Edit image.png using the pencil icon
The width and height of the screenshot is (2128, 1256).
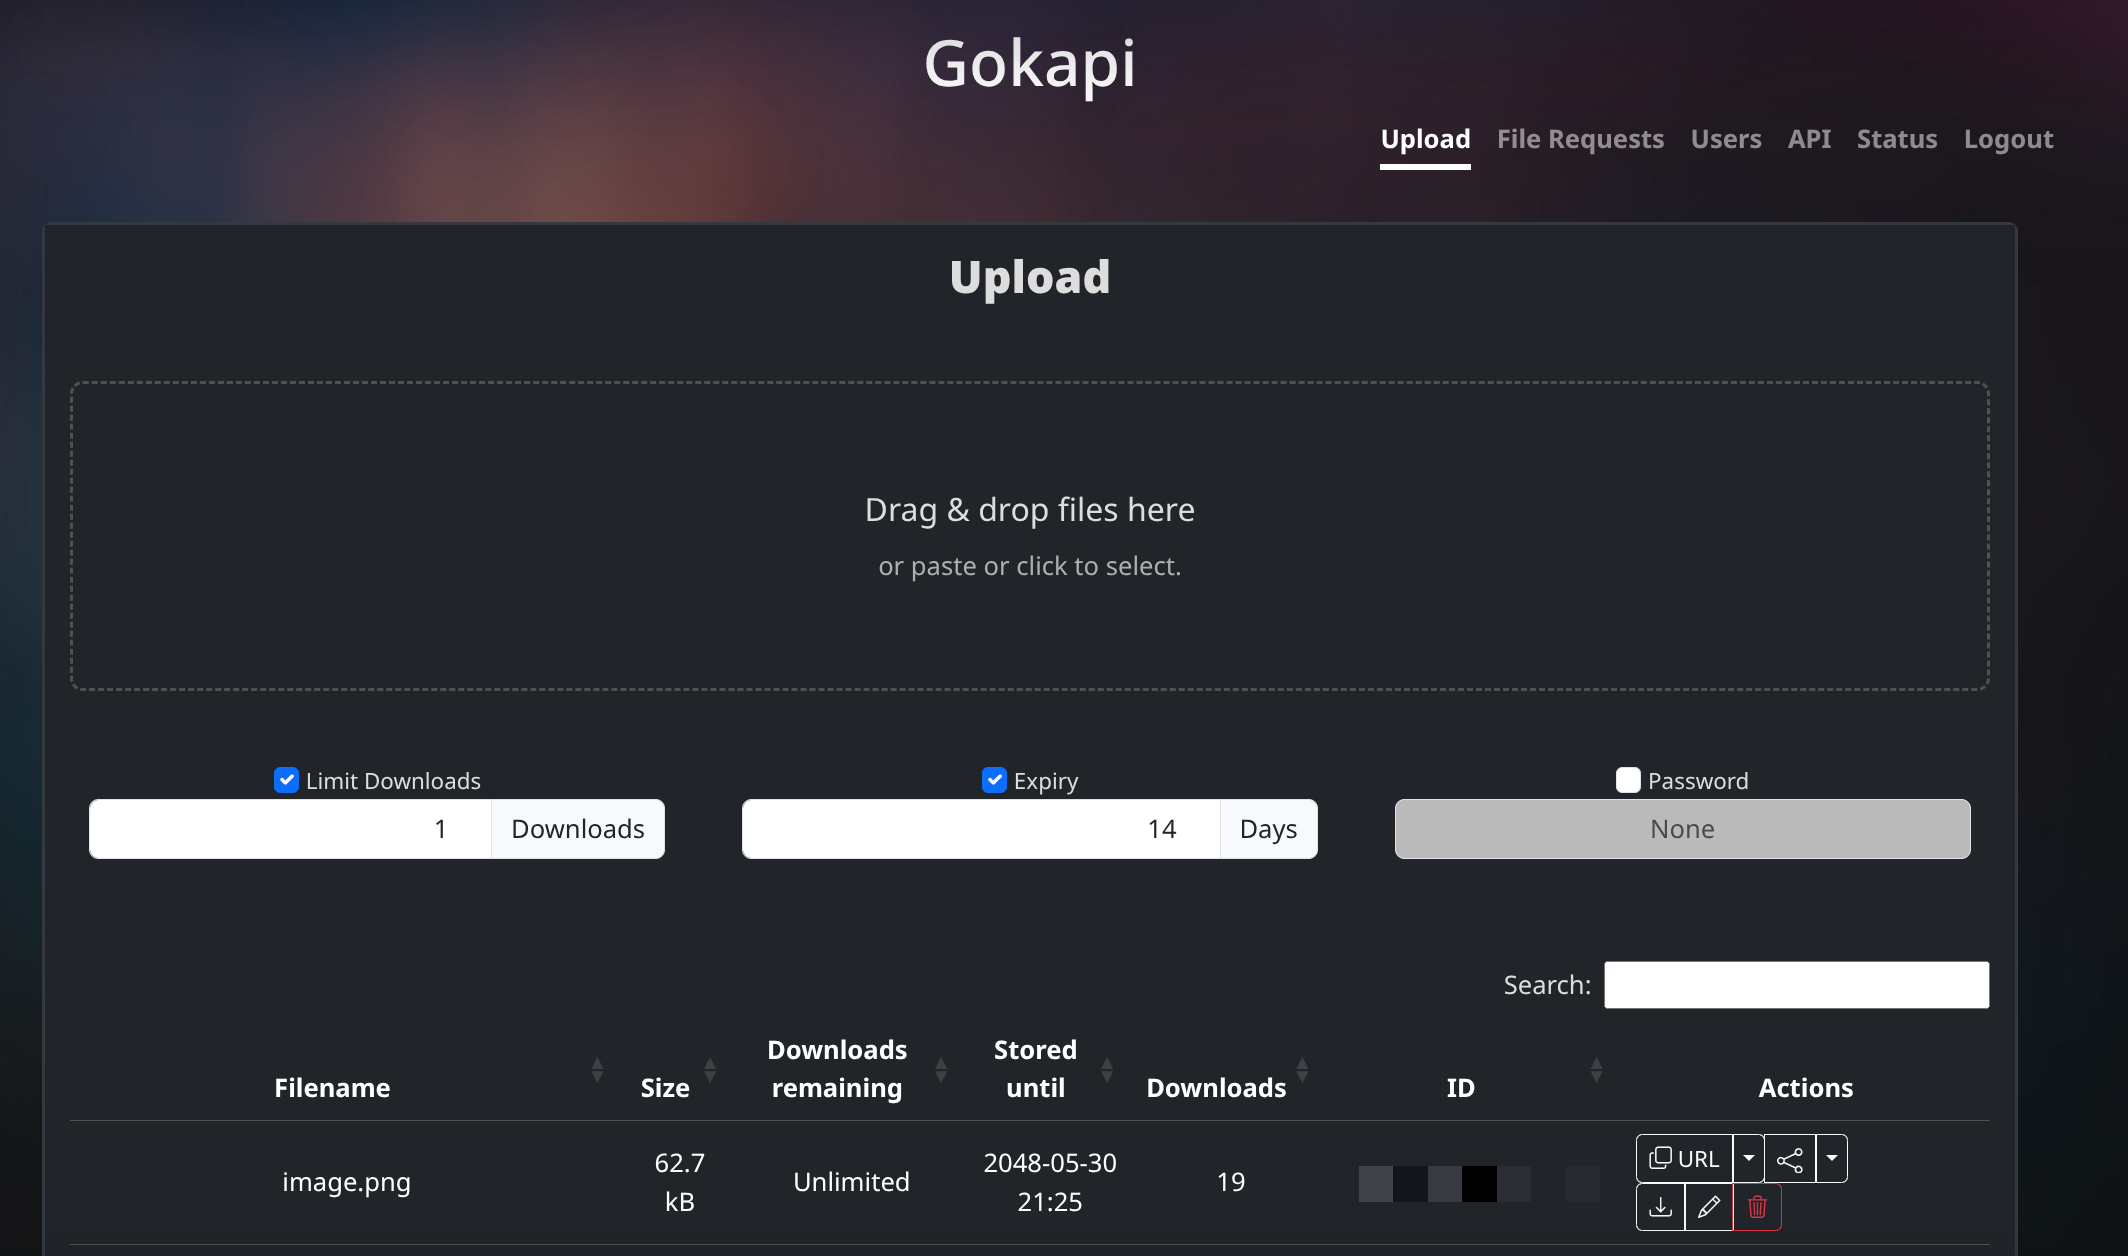coord(1709,1207)
